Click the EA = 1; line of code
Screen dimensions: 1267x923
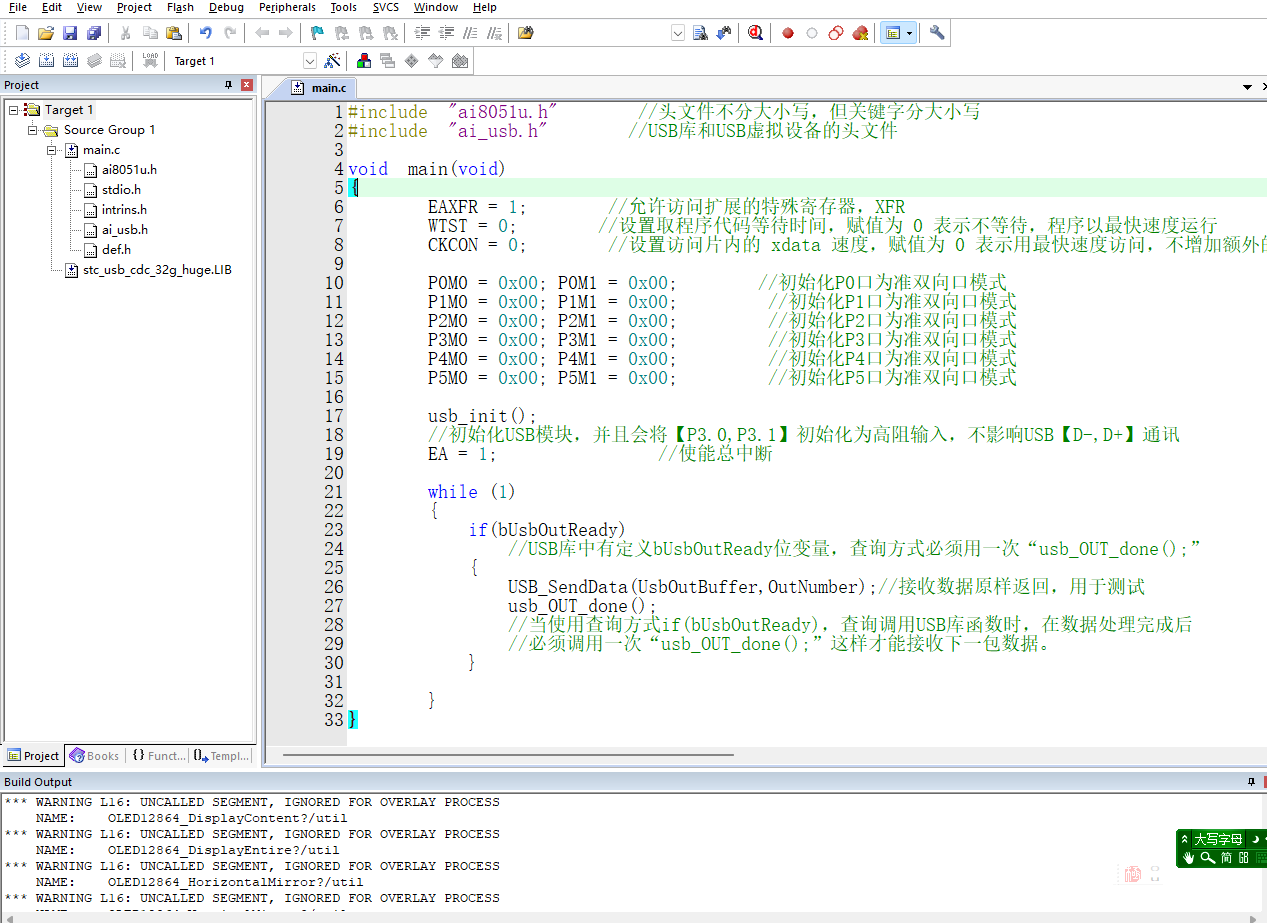462,454
